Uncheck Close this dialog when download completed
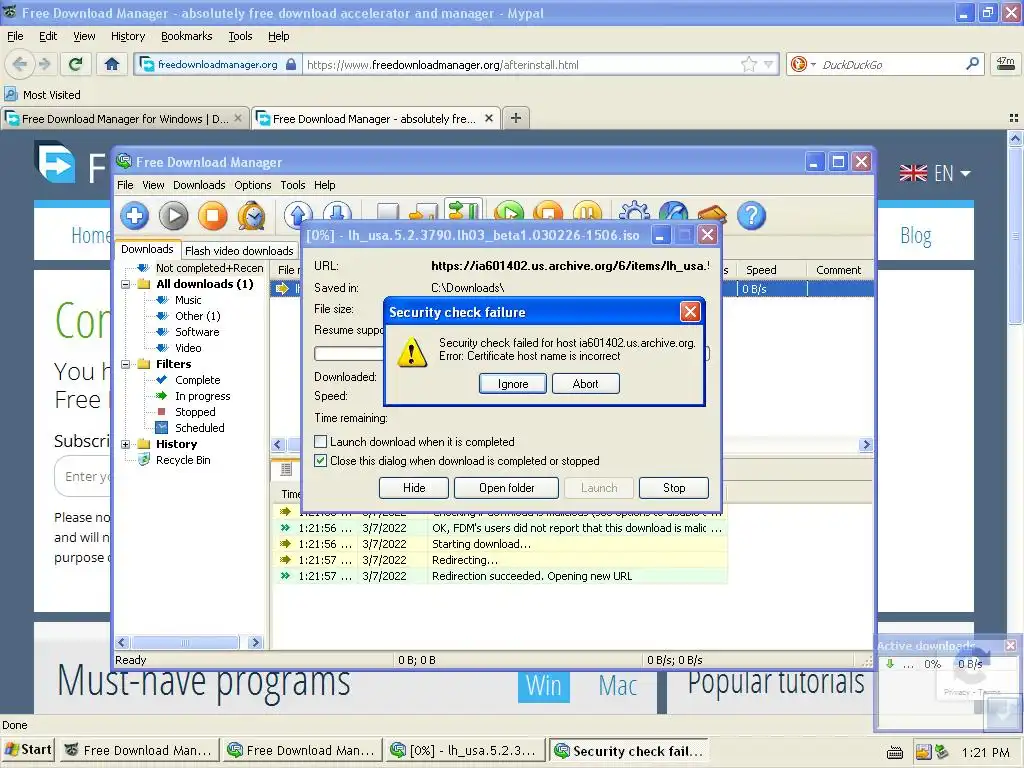The image size is (1024, 768). 321,460
